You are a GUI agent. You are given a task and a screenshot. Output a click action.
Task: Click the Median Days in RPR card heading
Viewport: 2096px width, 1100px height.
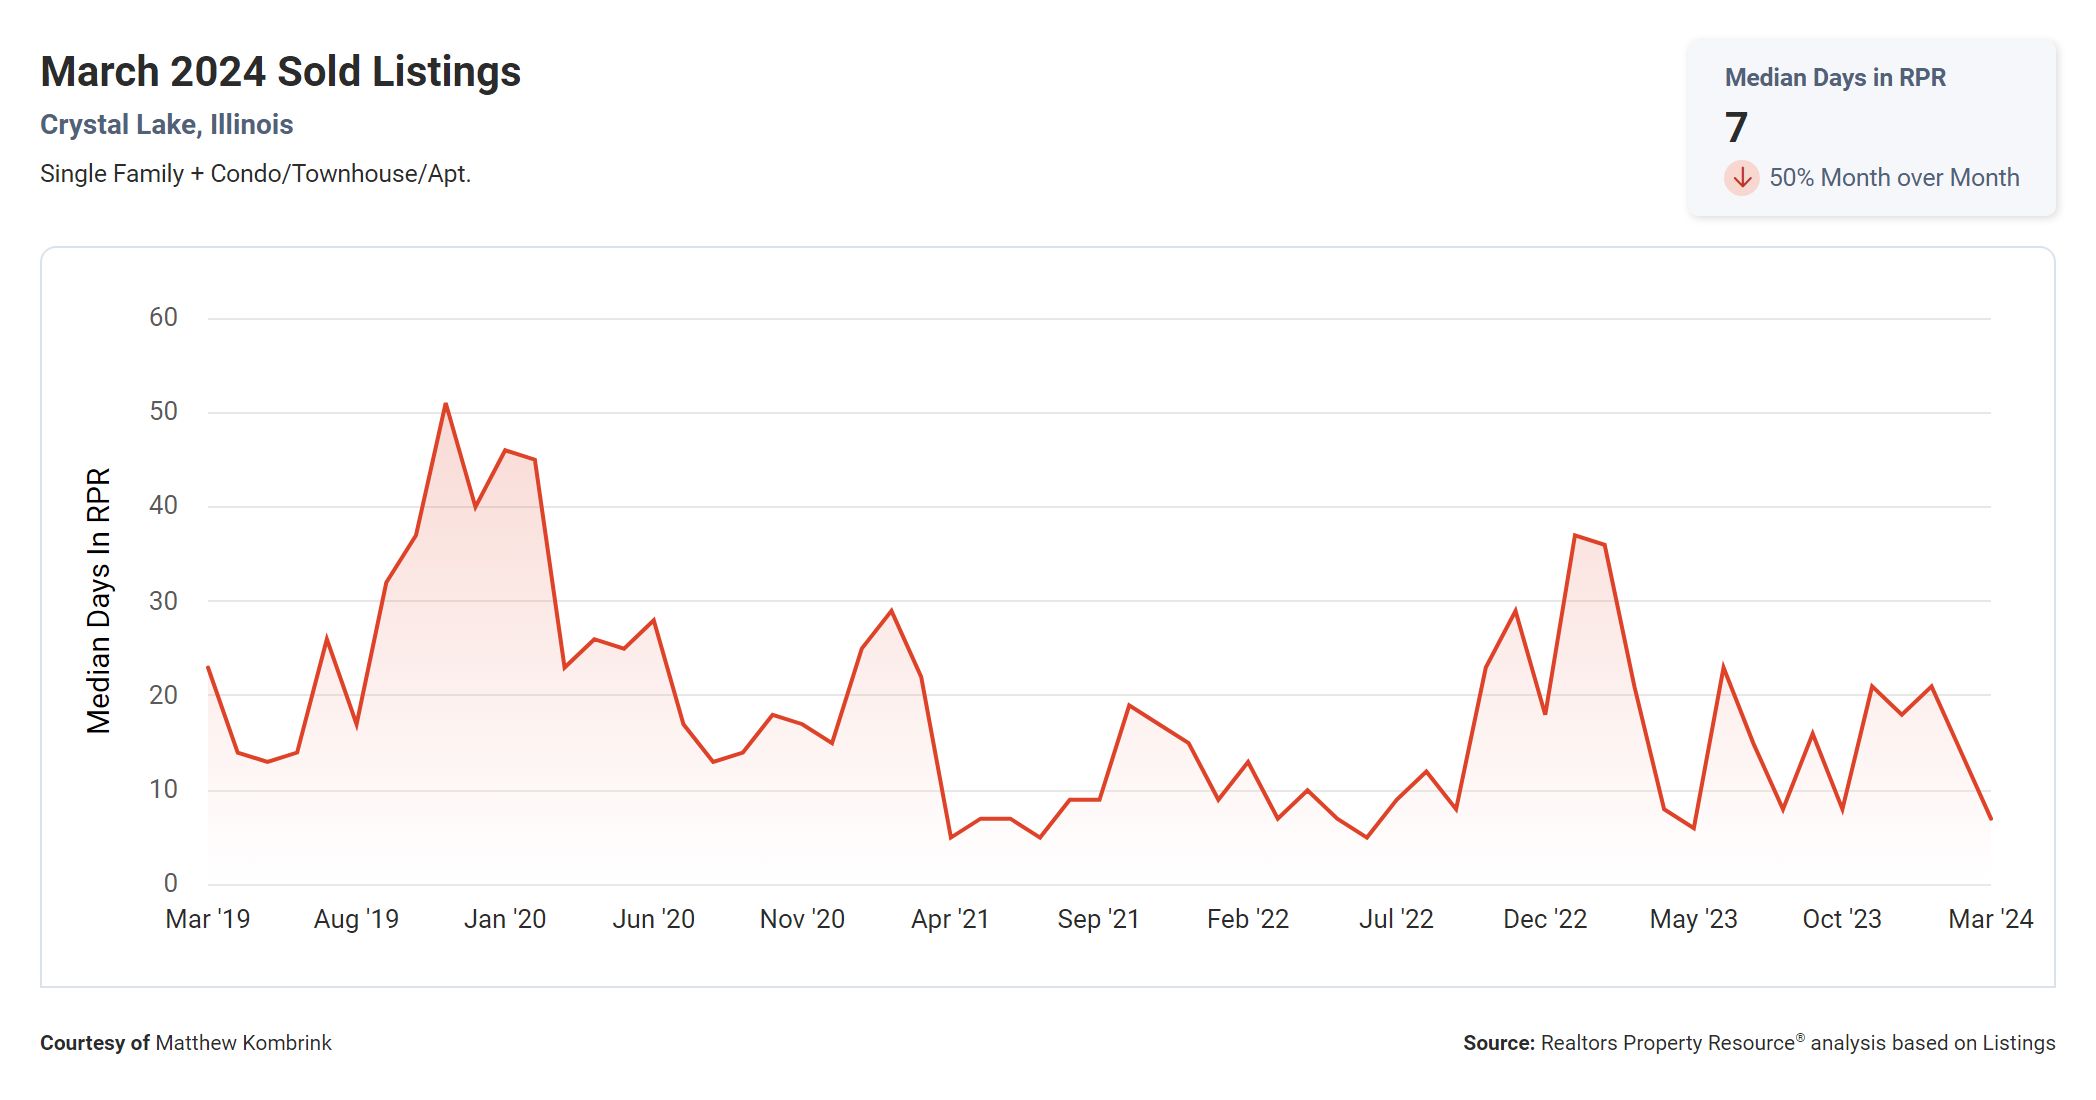(1835, 78)
